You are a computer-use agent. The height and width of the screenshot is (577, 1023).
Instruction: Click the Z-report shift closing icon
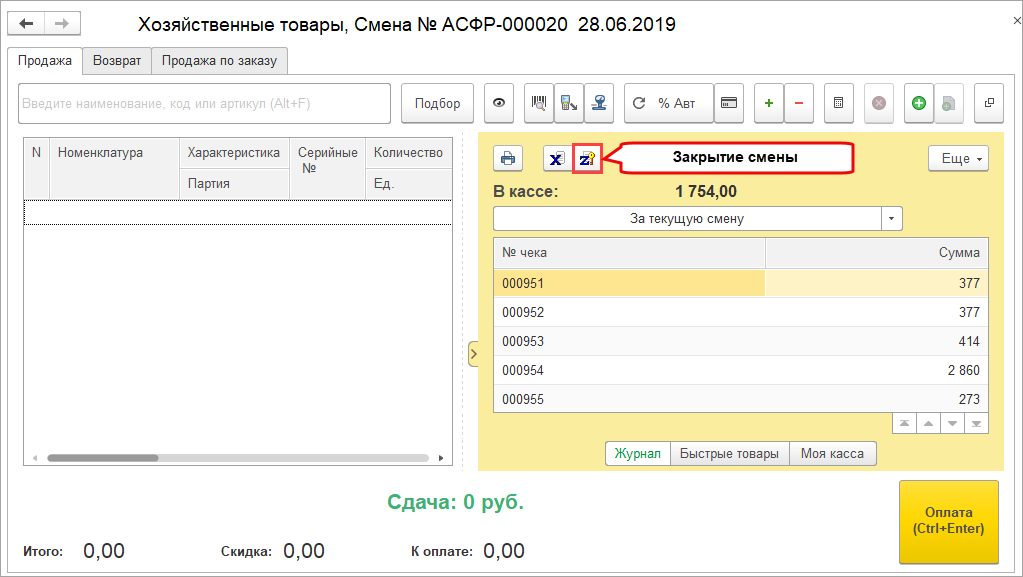(588, 158)
